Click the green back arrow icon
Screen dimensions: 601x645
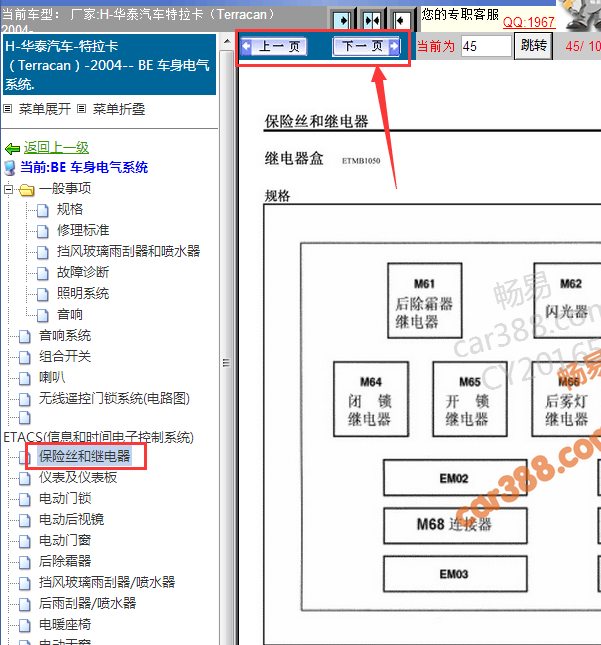click(12, 148)
